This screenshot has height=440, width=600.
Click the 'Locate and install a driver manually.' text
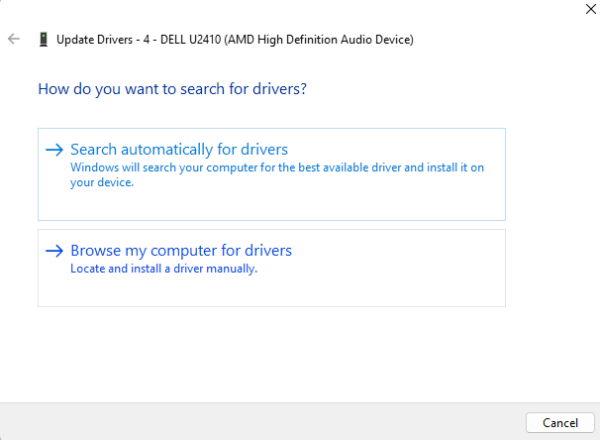click(164, 269)
